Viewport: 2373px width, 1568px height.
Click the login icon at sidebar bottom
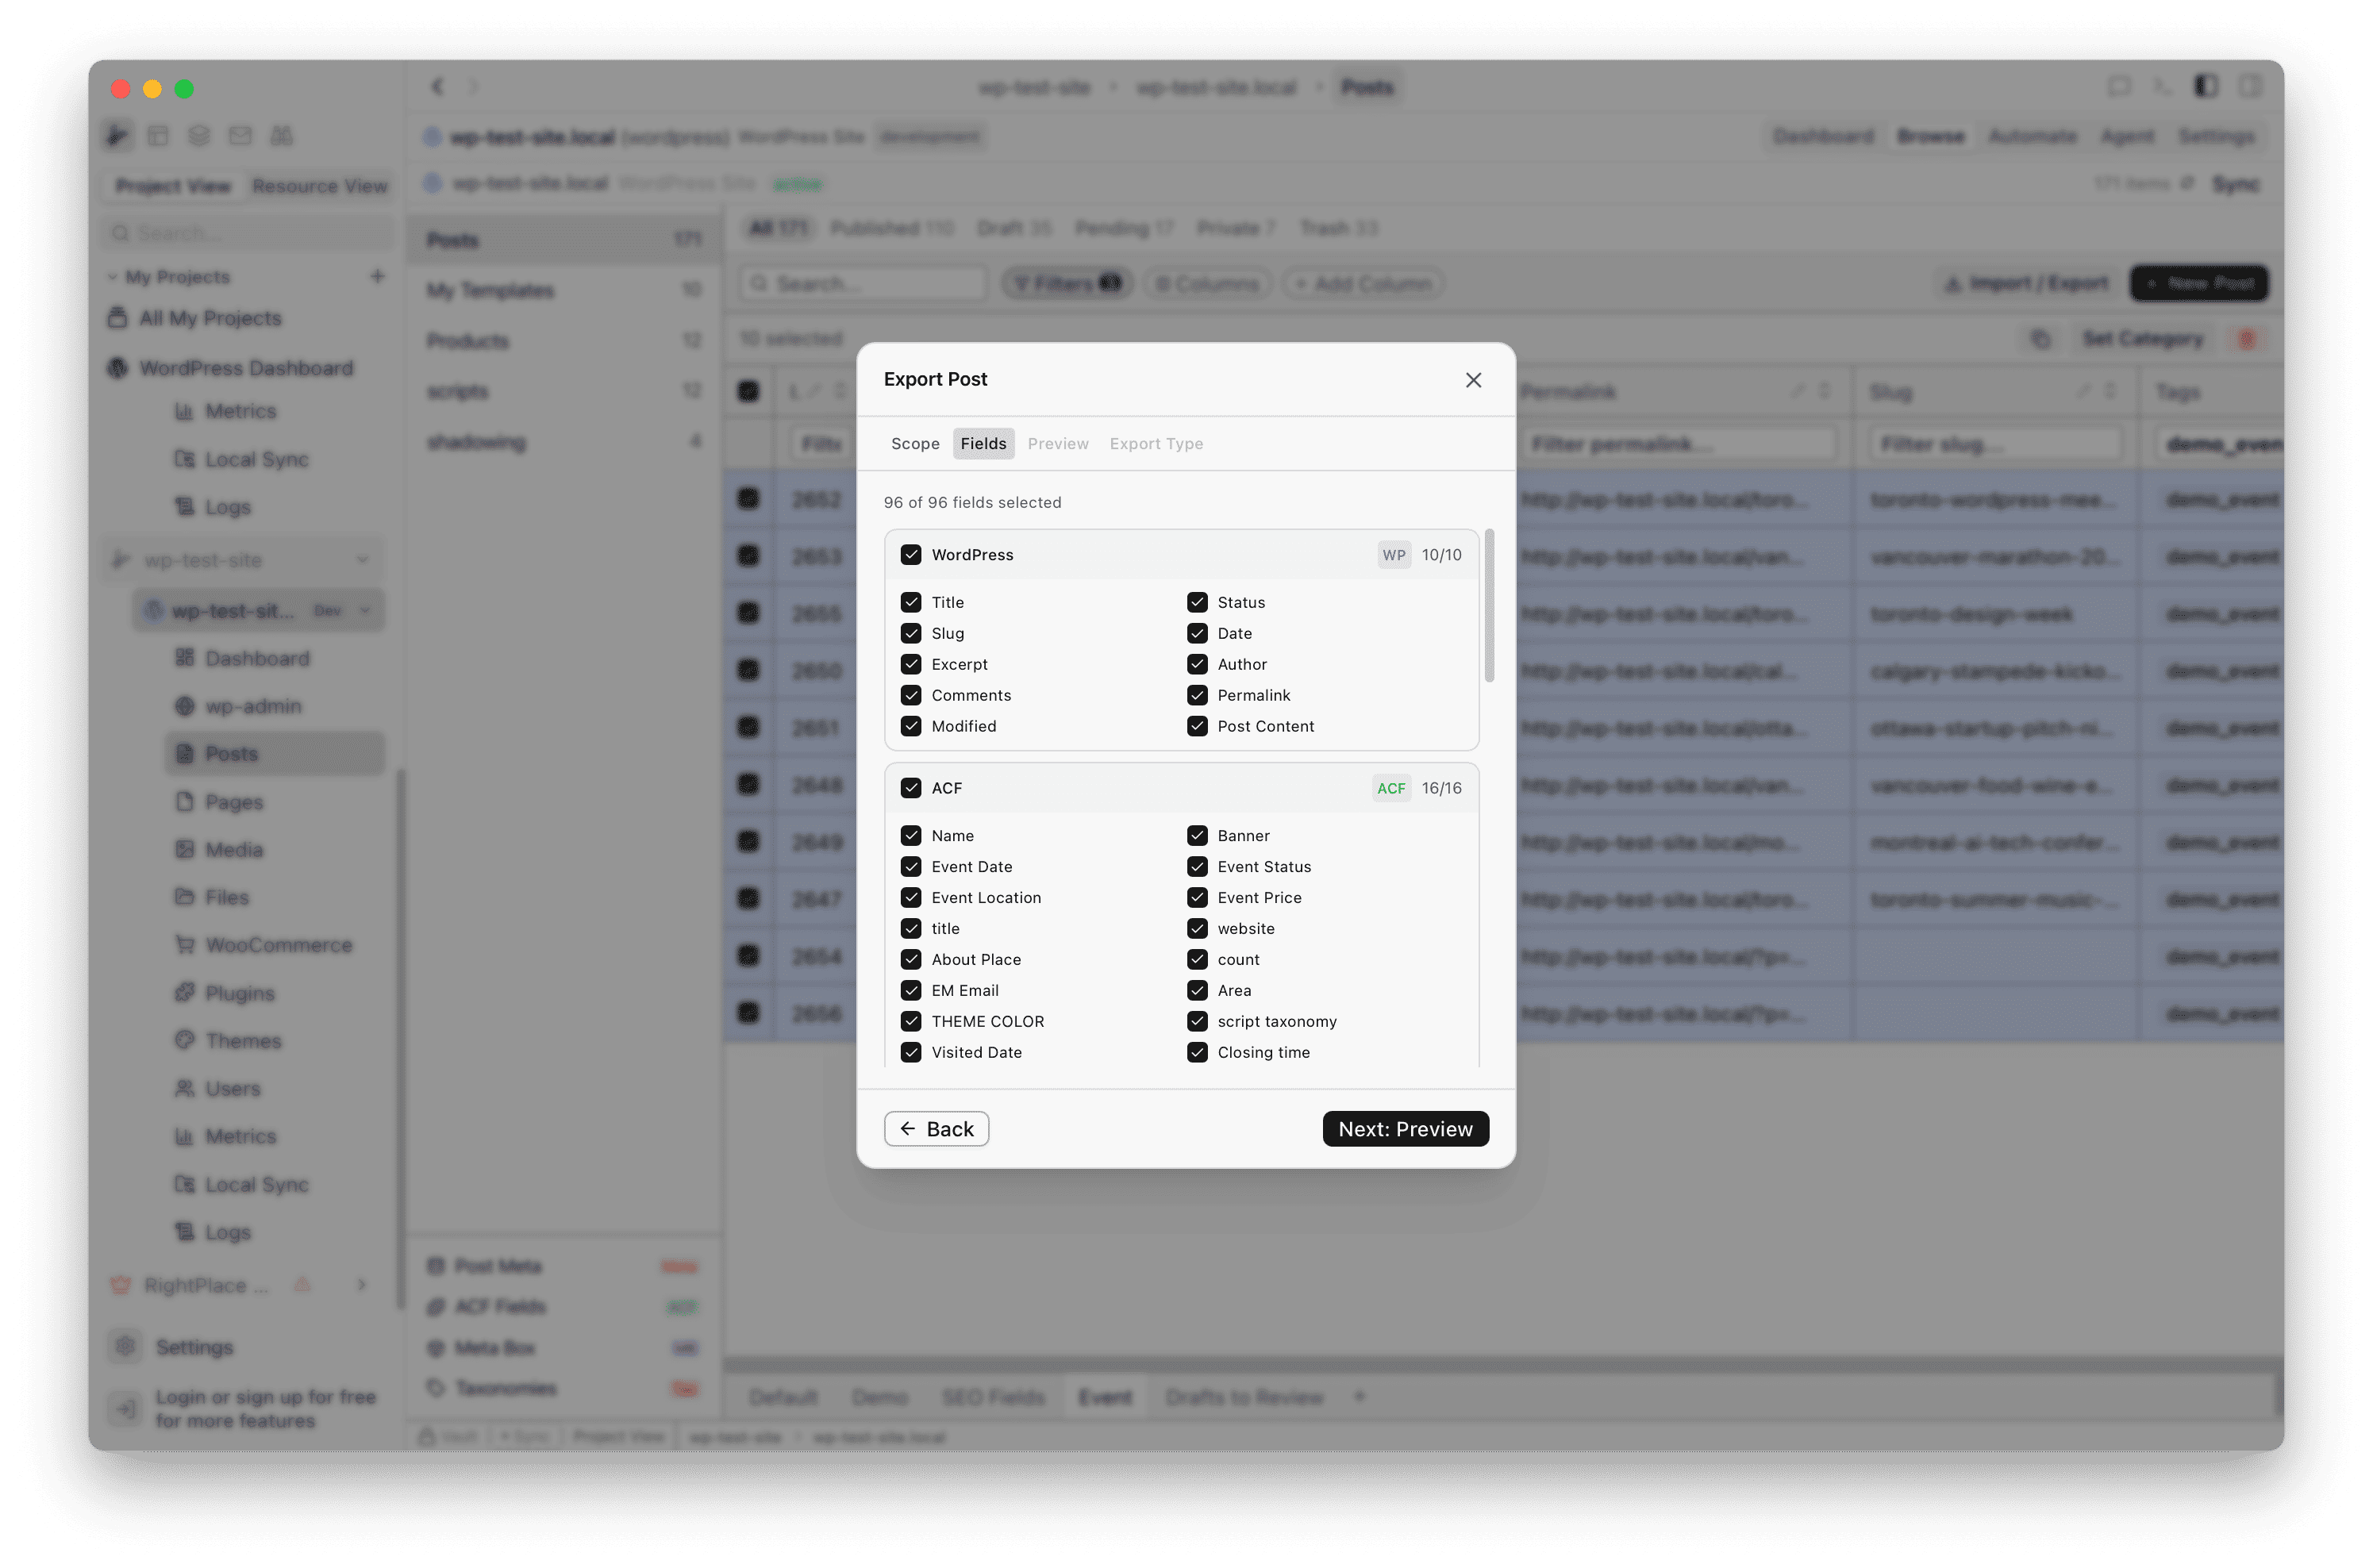coord(125,1409)
